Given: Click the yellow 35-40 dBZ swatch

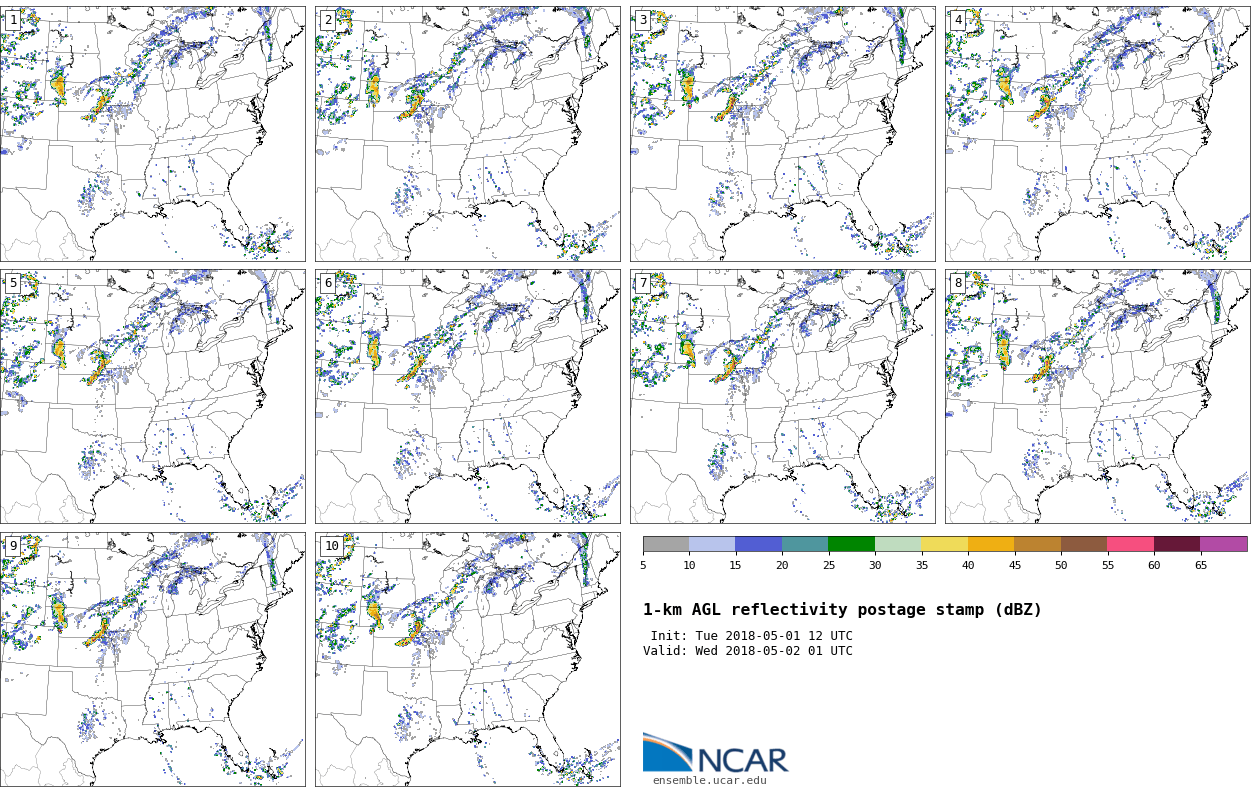Looking at the screenshot, I should 944,544.
